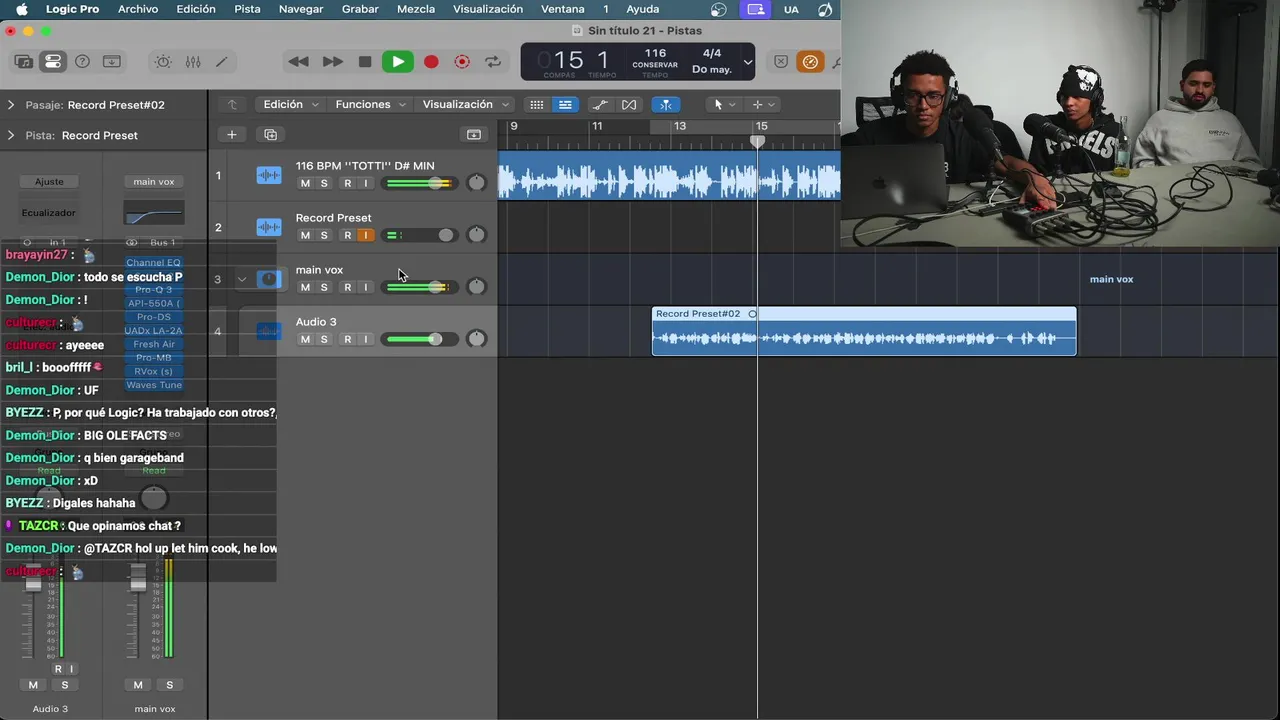Screen dimensions: 1280x720
Task: Open the Pista menu
Action: (247, 9)
